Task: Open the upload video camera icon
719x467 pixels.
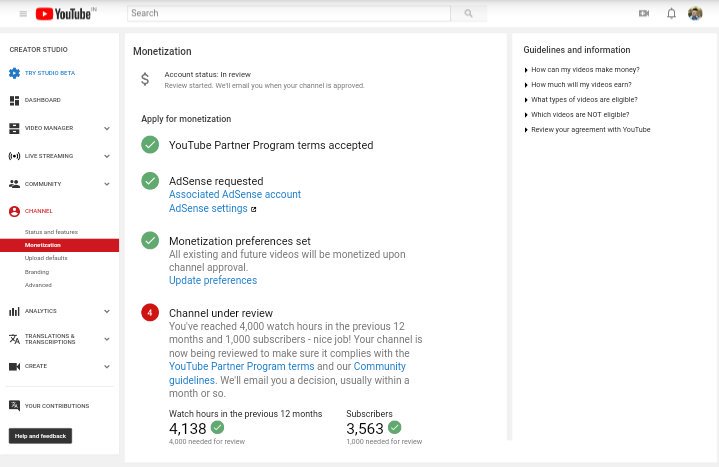Action: tap(644, 13)
